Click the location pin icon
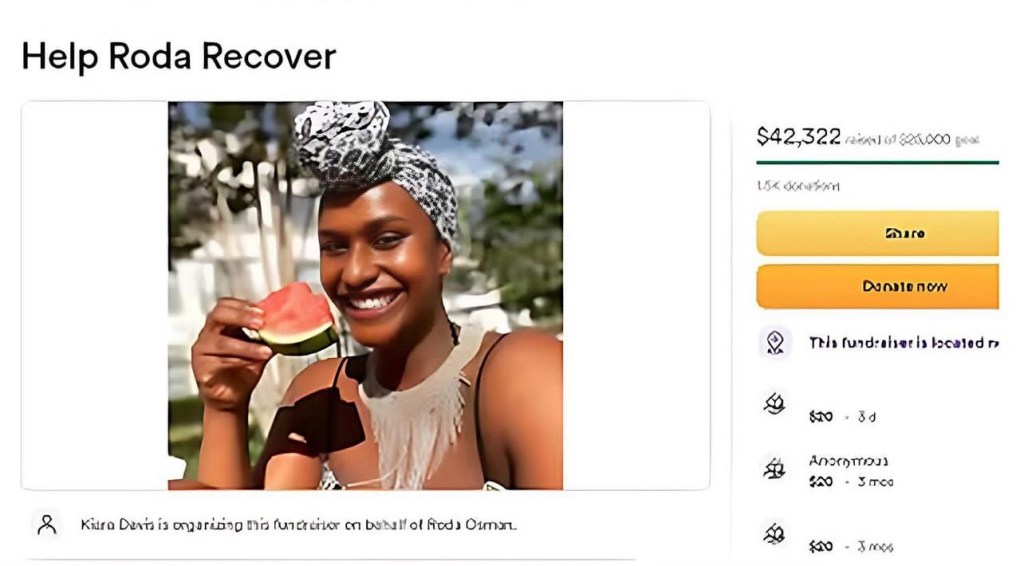Viewport: 1024px width, 566px height. [774, 343]
